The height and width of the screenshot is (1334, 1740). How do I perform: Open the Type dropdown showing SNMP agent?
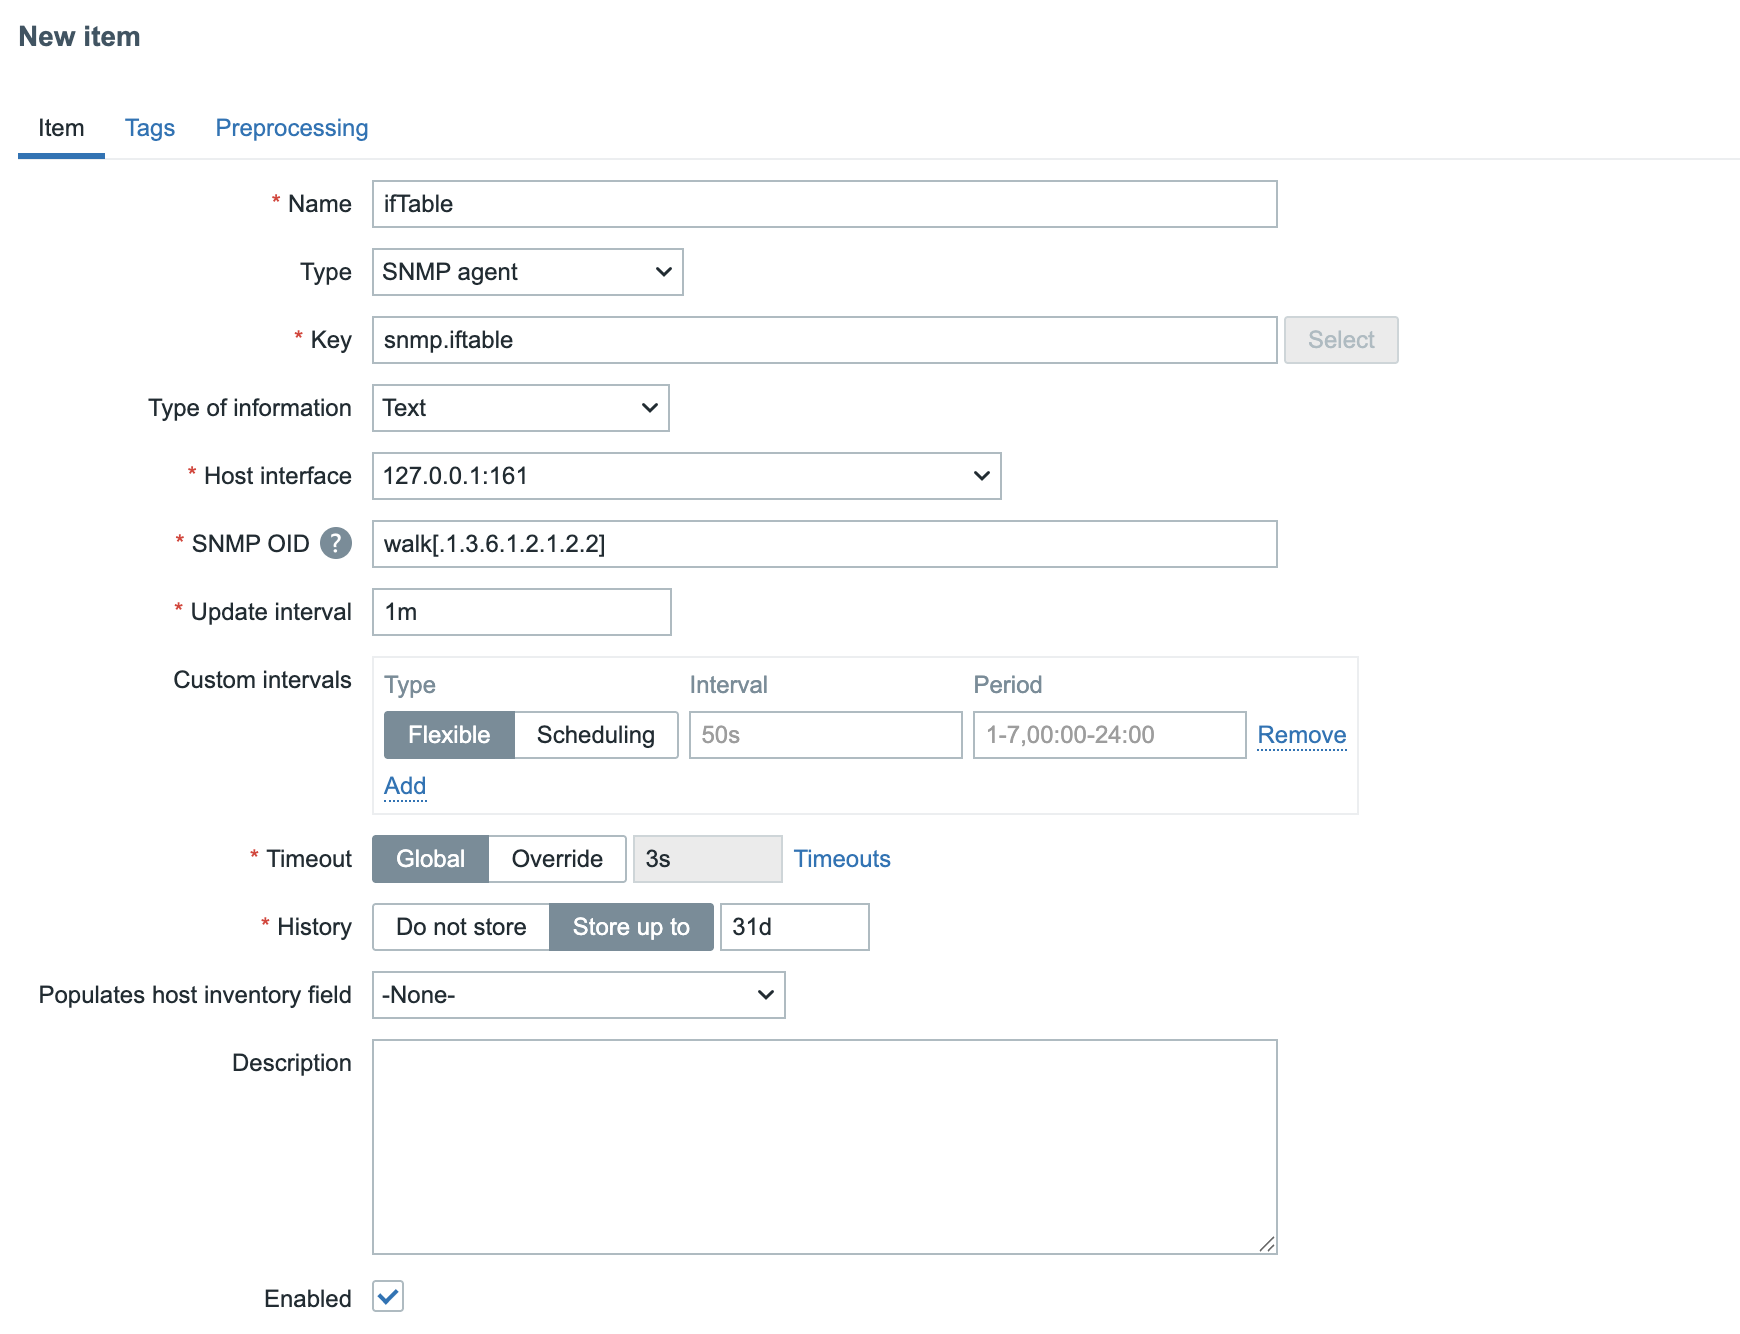tap(527, 271)
